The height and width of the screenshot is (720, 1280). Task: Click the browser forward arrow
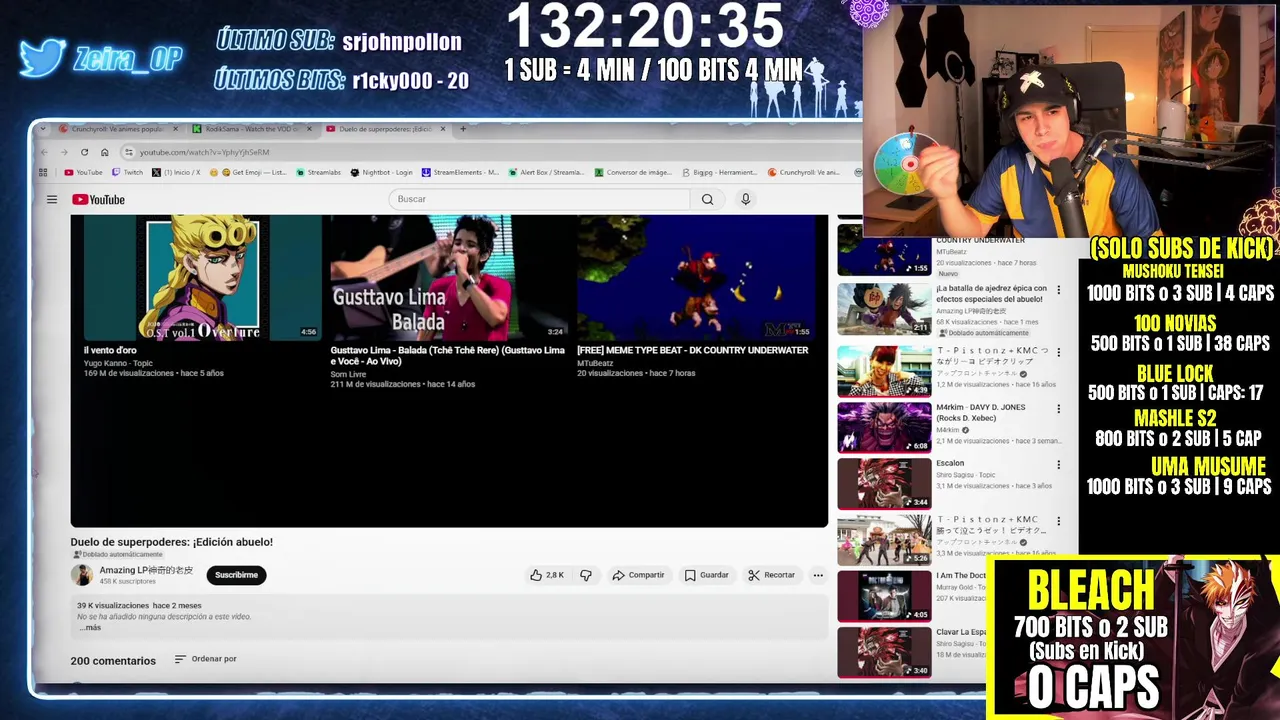coord(64,152)
